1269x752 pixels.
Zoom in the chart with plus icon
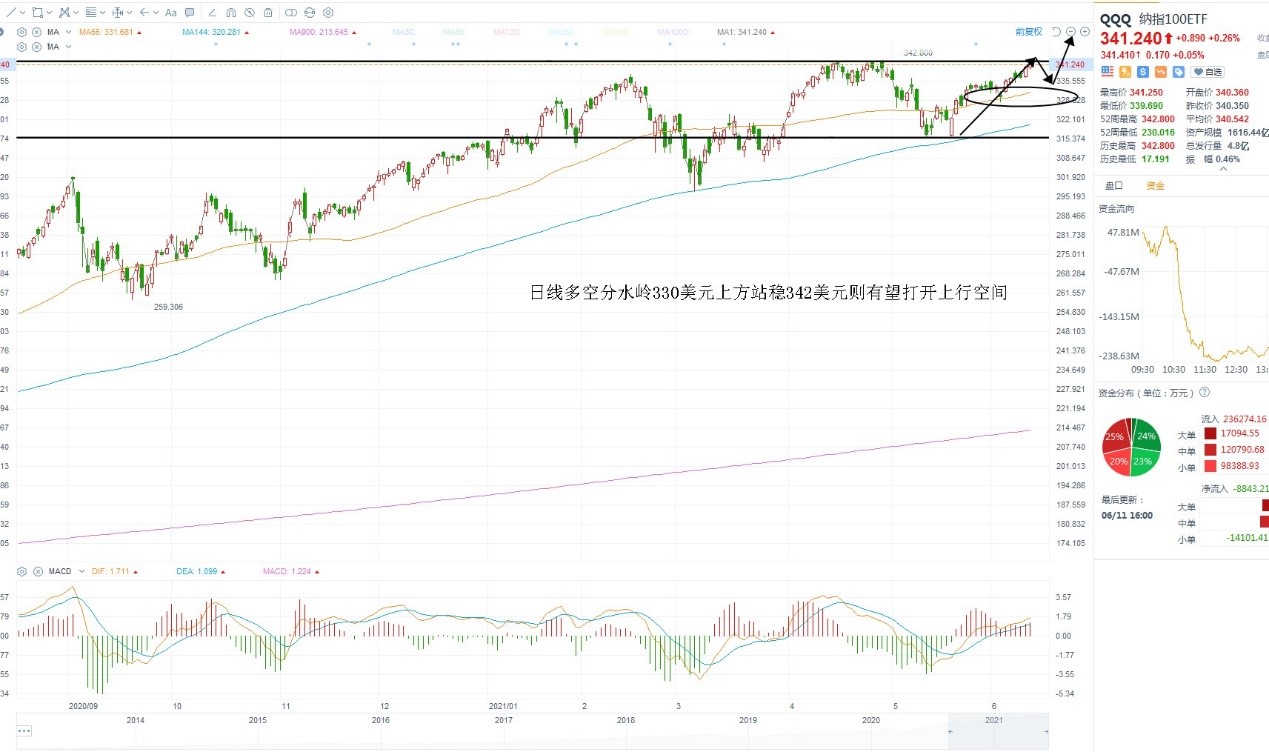click(x=1085, y=32)
